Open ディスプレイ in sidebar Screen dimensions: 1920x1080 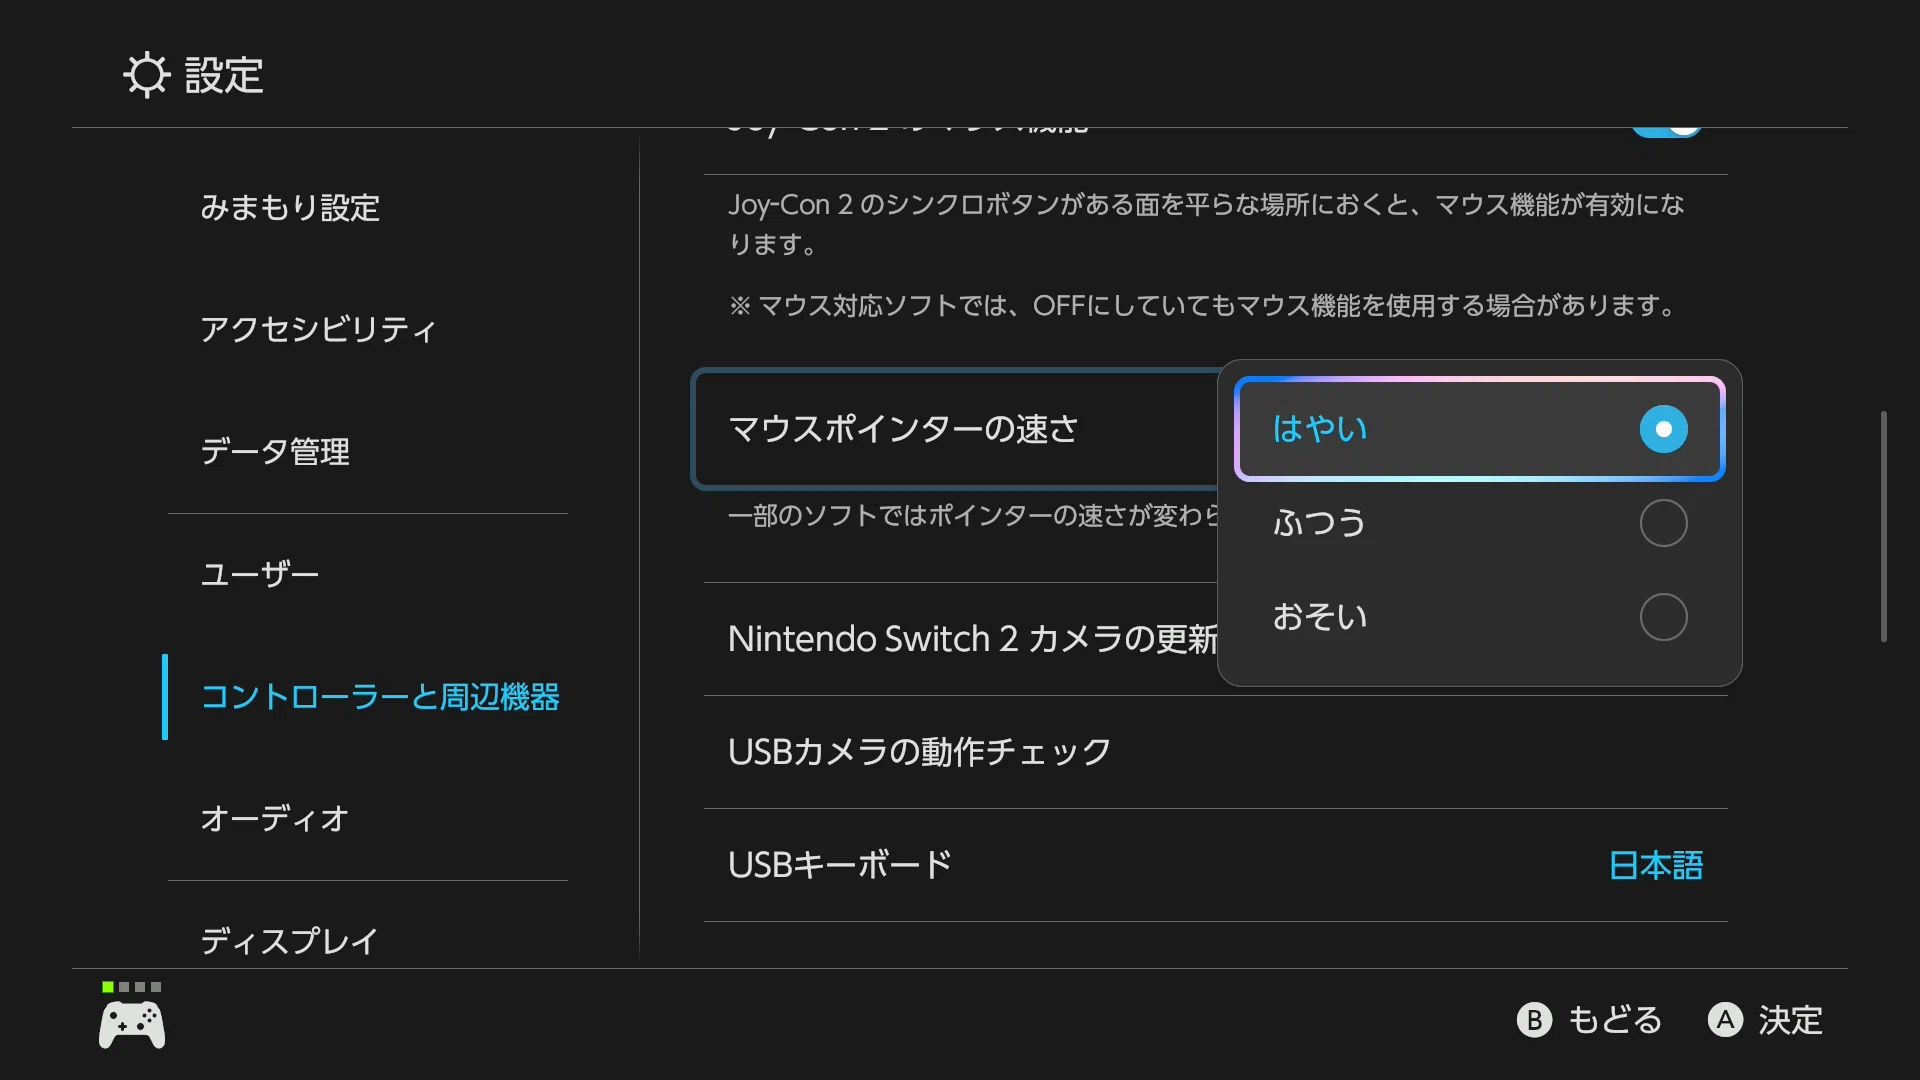[x=290, y=941]
